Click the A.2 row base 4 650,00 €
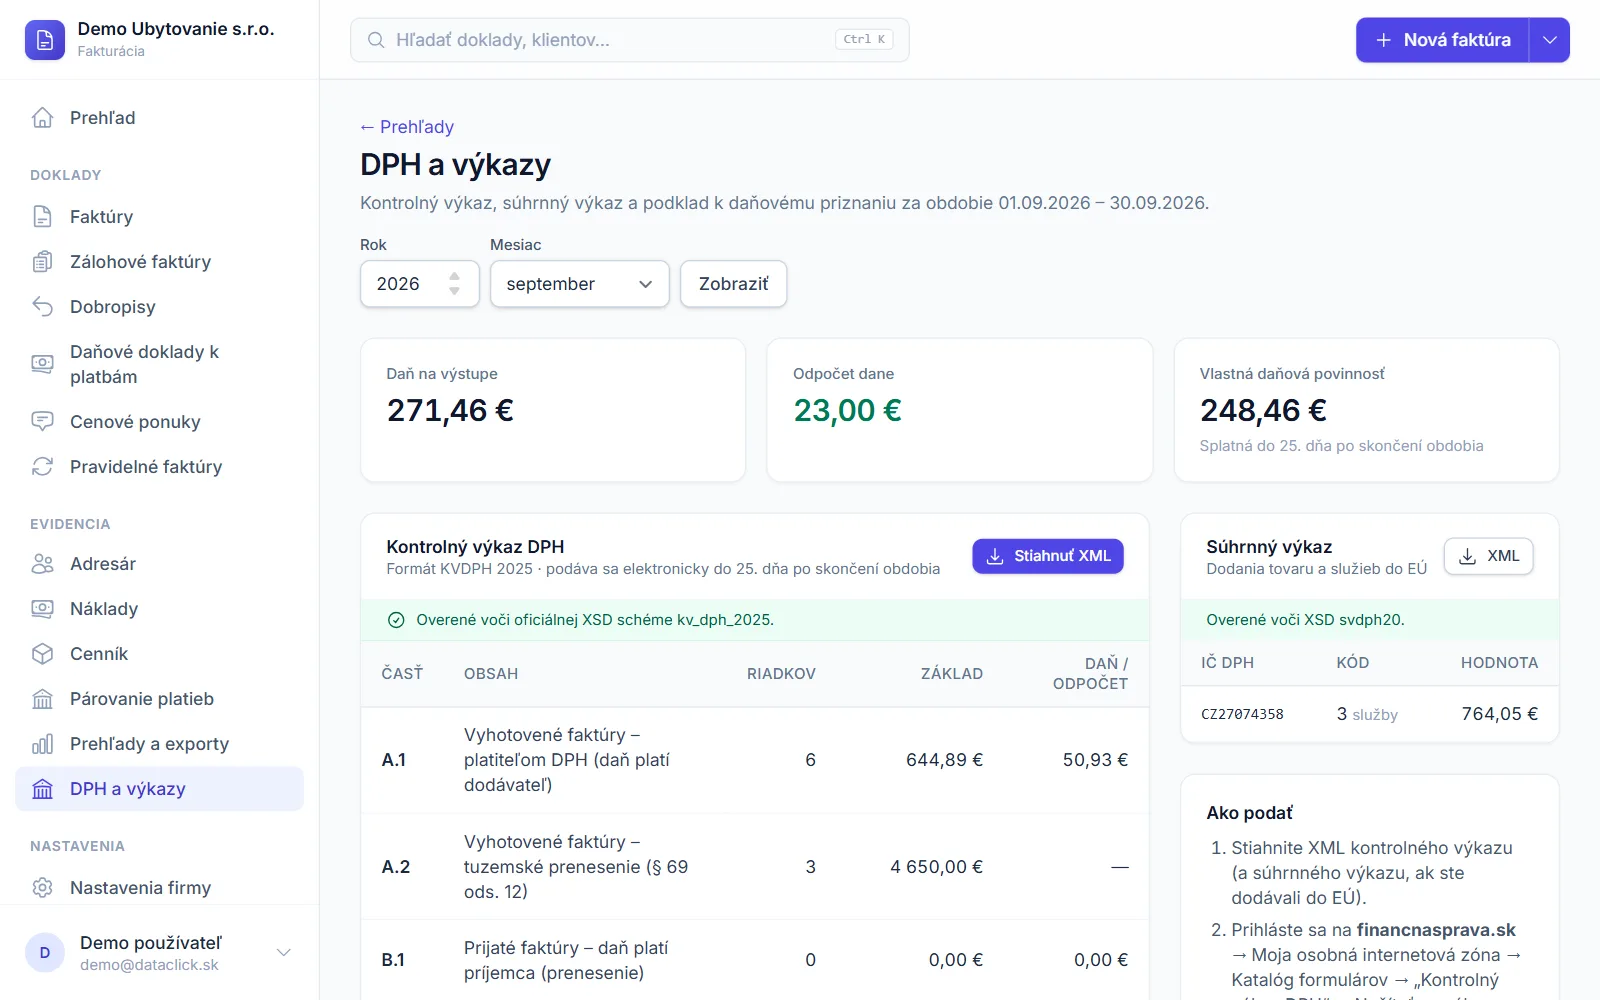 [x=936, y=867]
